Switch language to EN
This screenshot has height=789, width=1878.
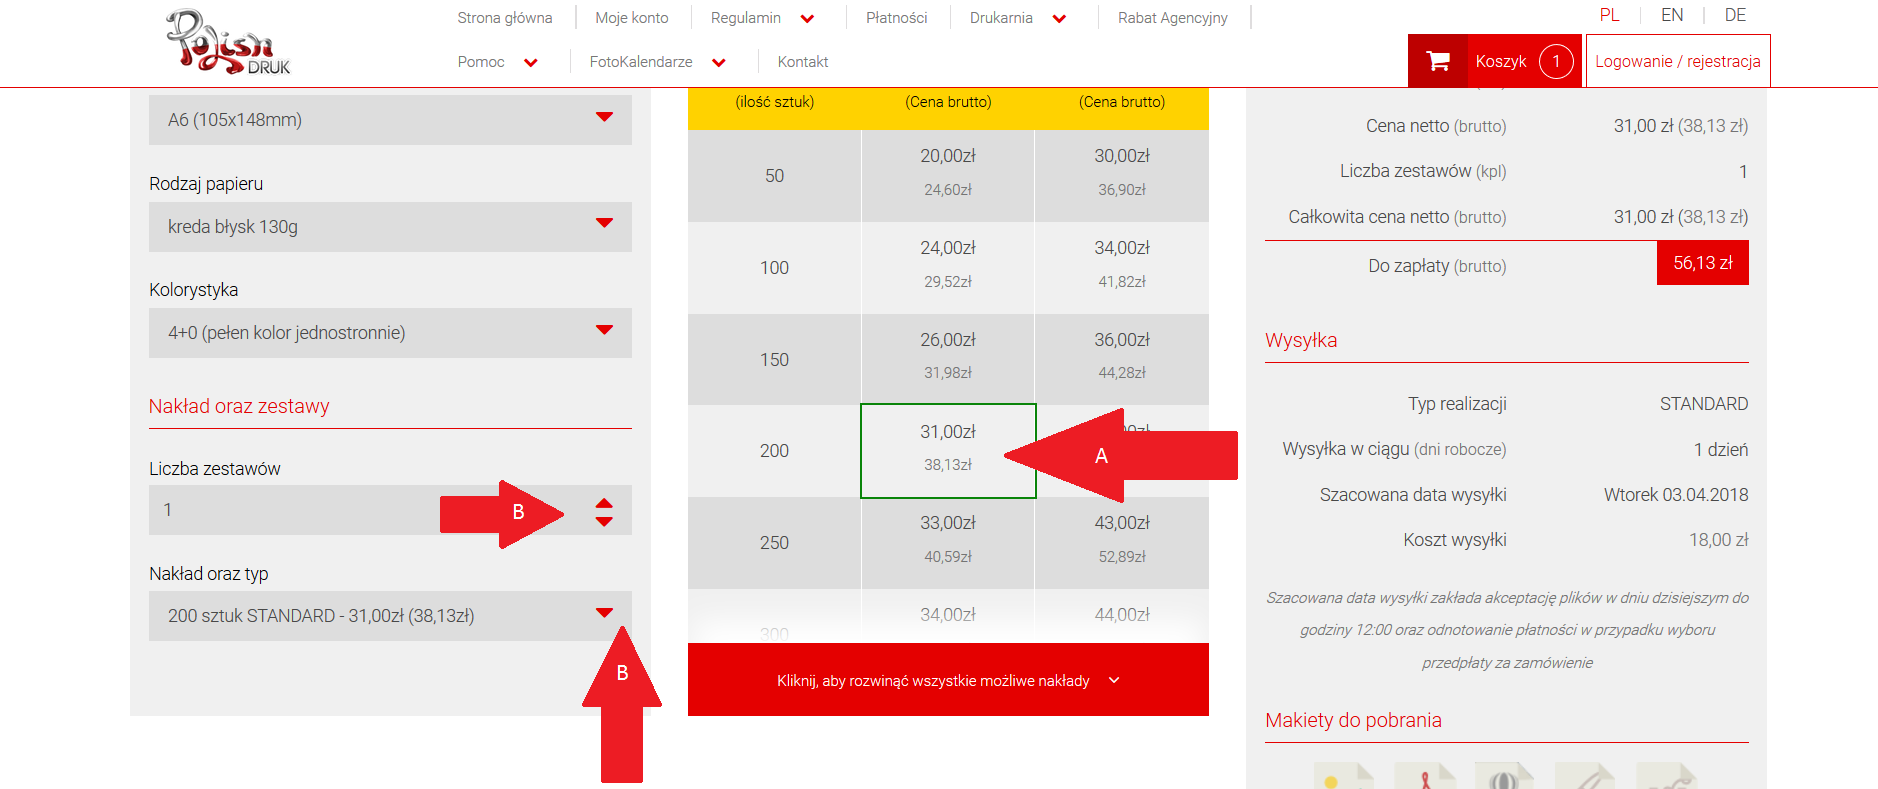(x=1671, y=15)
